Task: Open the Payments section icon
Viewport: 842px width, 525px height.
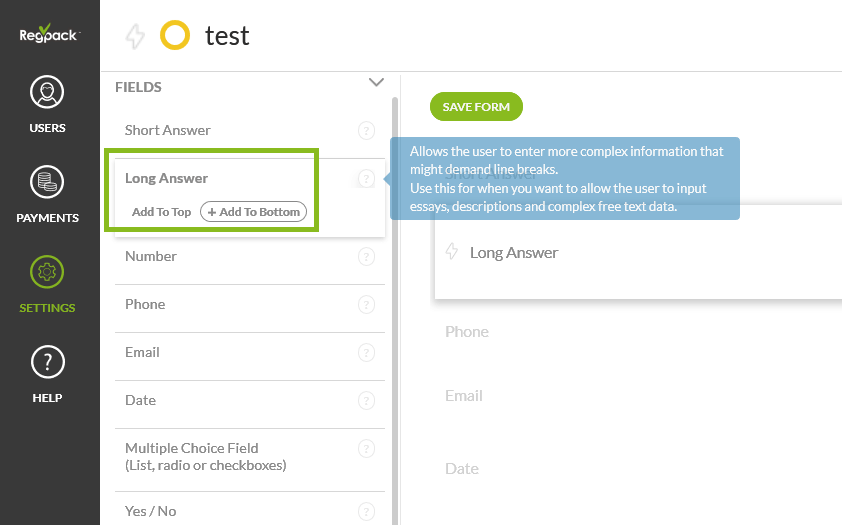Action: [47, 183]
